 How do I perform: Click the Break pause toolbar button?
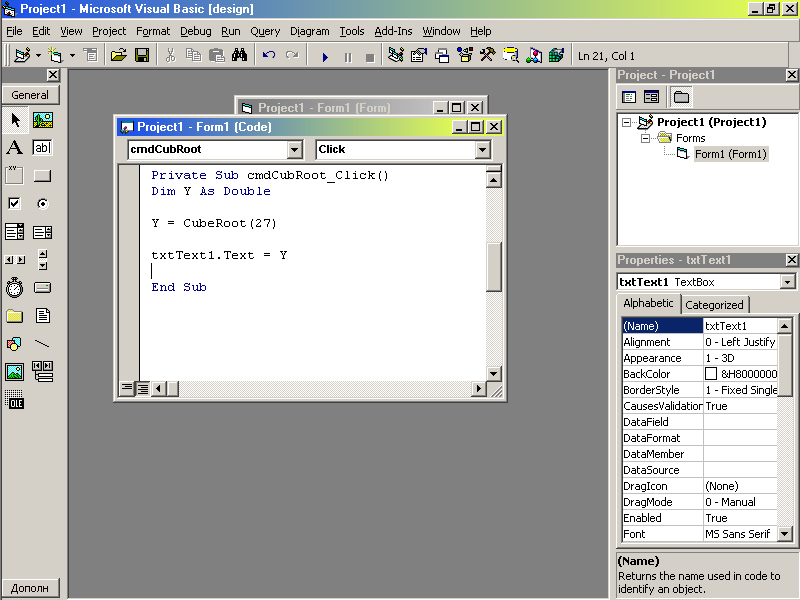(348, 56)
